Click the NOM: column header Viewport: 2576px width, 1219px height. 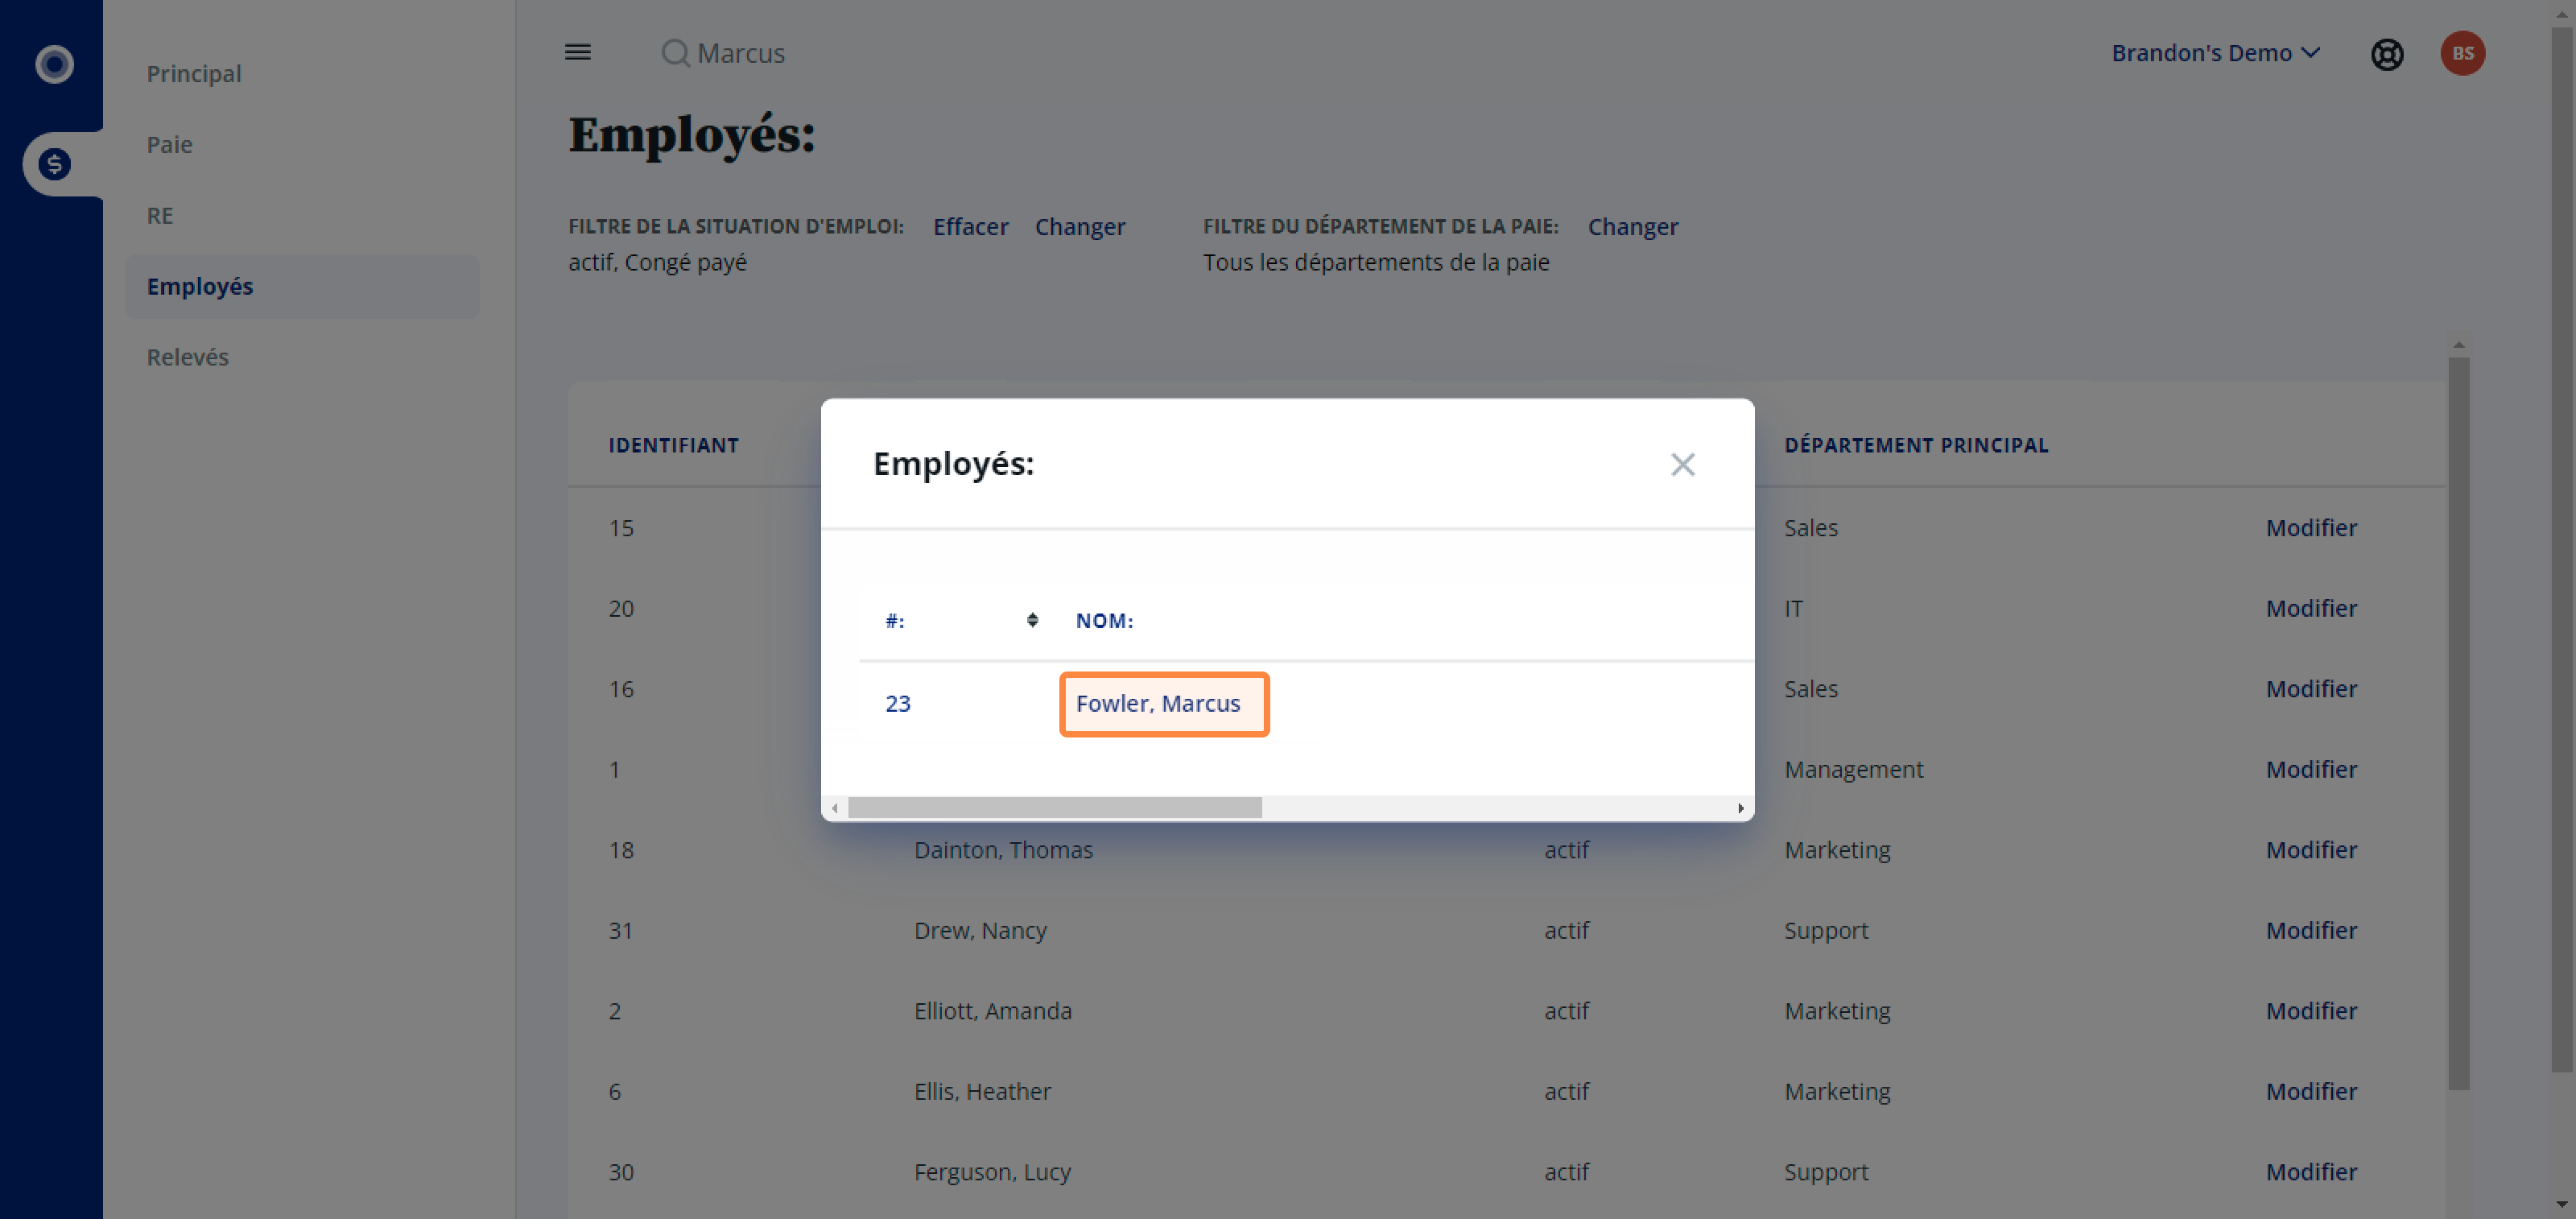pyautogui.click(x=1104, y=621)
